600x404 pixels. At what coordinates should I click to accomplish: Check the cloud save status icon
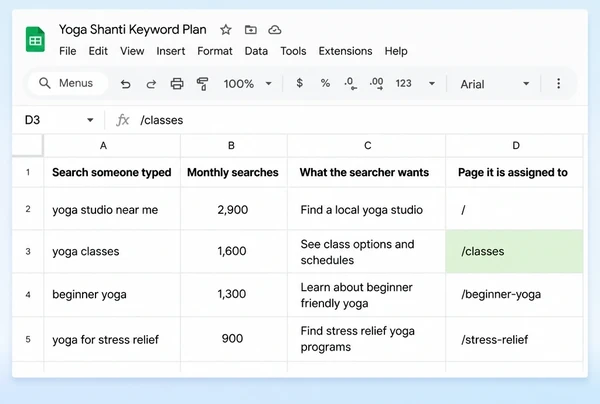(275, 29)
